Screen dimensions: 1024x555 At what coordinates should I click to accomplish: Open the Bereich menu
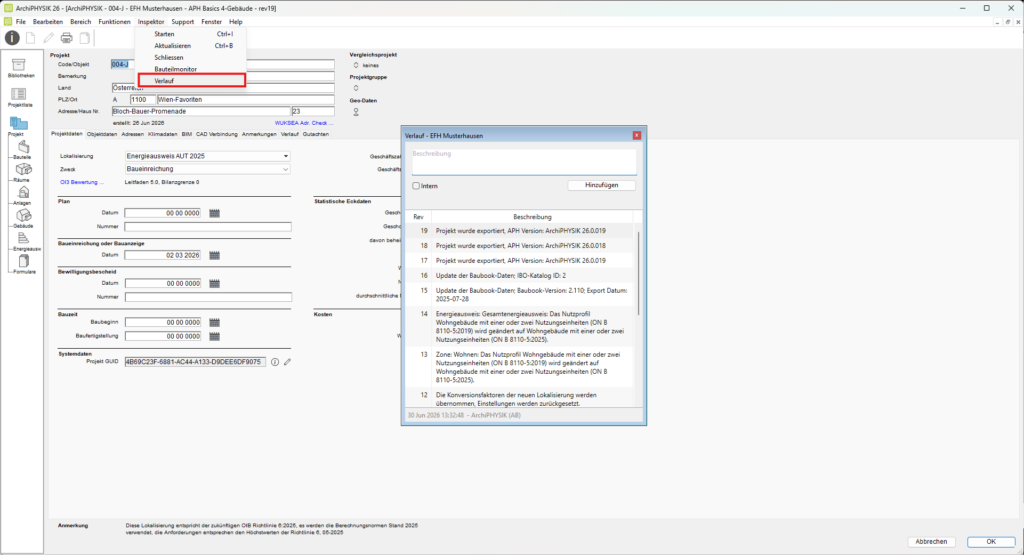81,22
